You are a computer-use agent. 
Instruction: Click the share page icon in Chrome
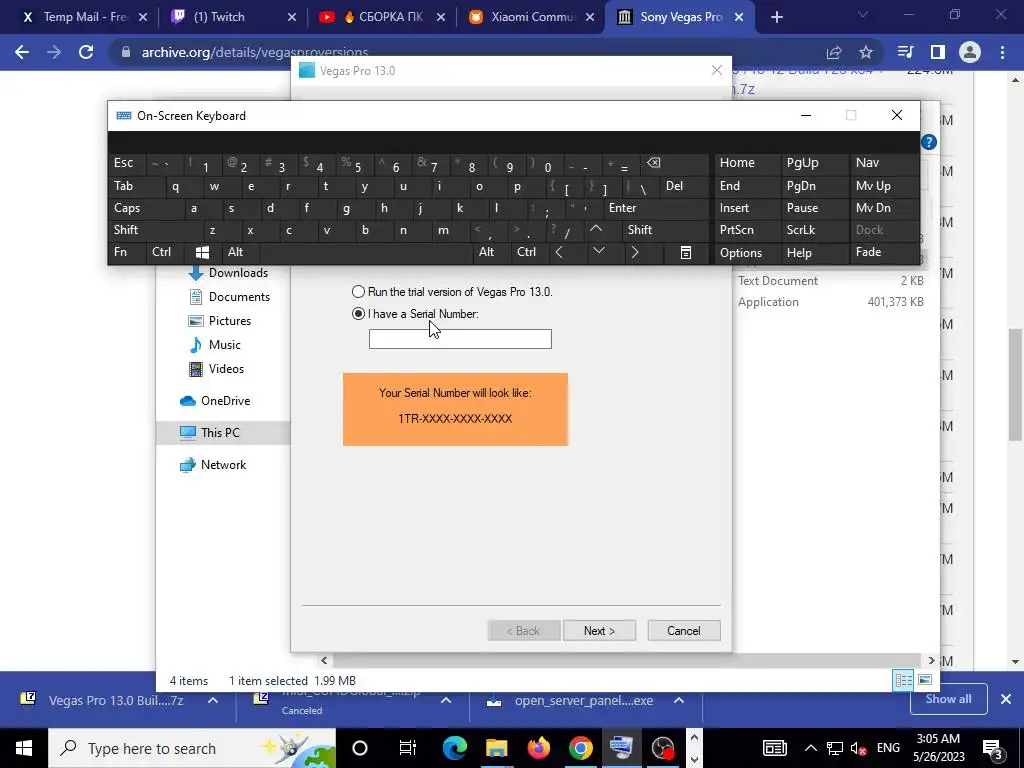coord(834,52)
